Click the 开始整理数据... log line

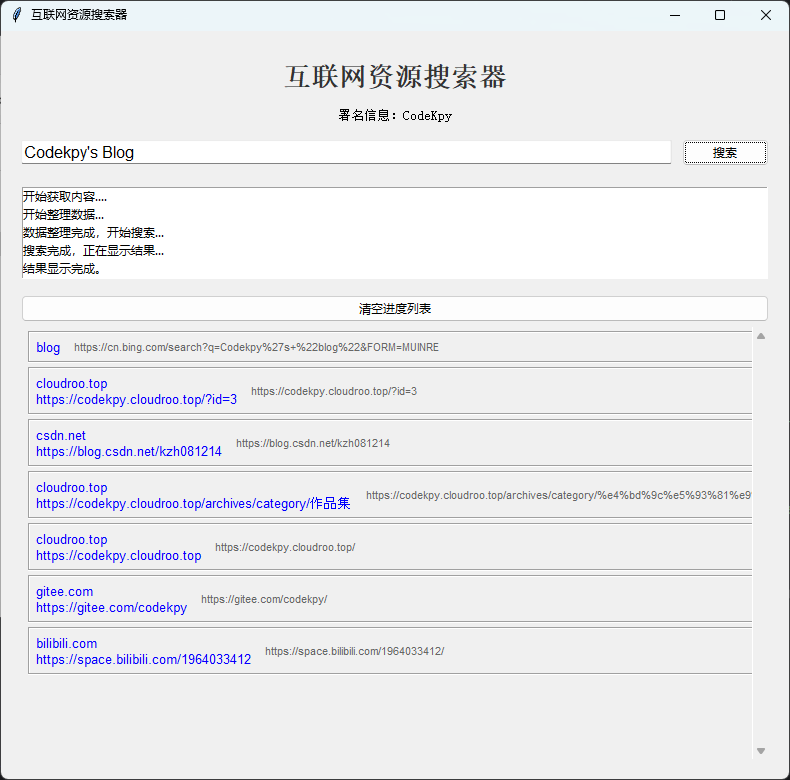tap(63, 215)
